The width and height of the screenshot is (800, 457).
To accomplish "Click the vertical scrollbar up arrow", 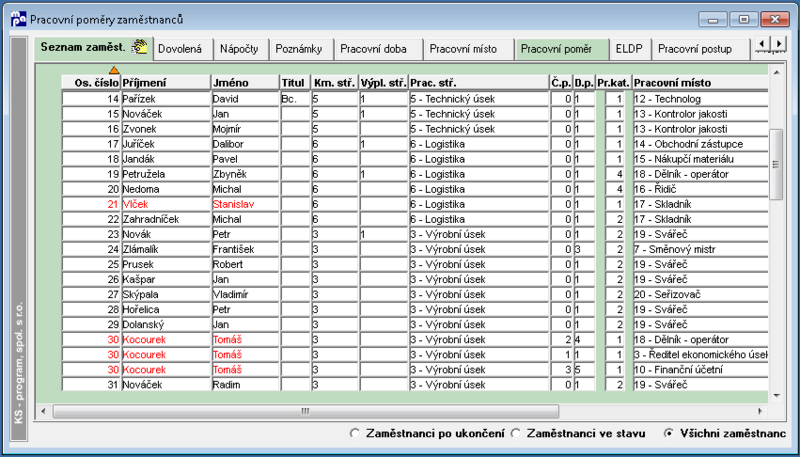I will point(776,73).
